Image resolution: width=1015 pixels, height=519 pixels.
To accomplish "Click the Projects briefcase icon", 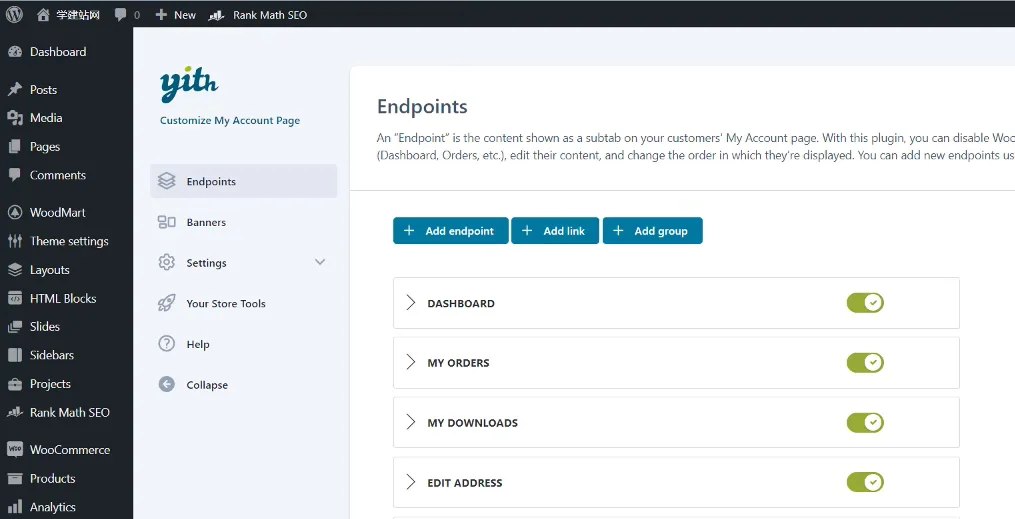I will [15, 384].
